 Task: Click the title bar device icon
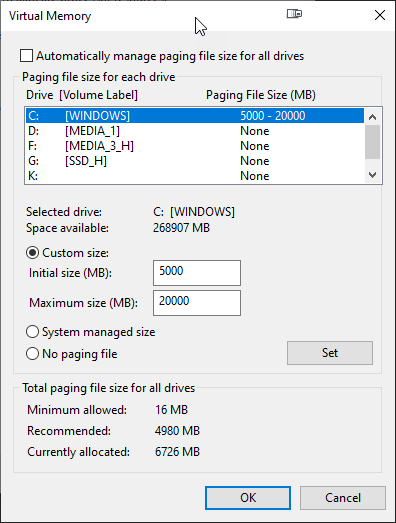294,14
